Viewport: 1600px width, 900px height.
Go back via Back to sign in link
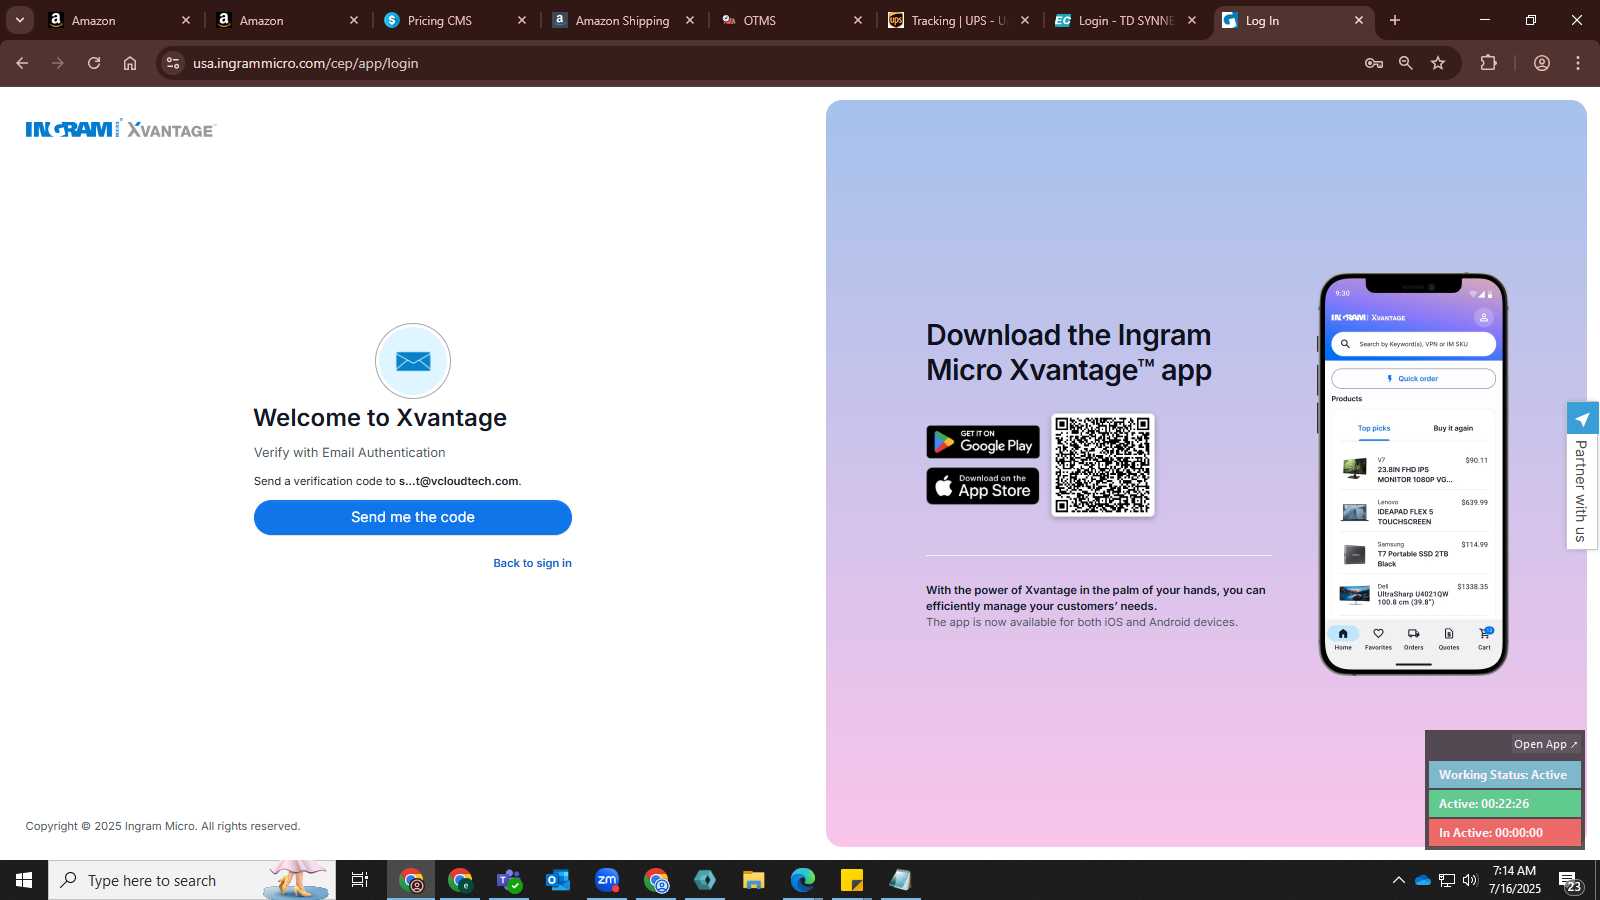tap(532, 563)
